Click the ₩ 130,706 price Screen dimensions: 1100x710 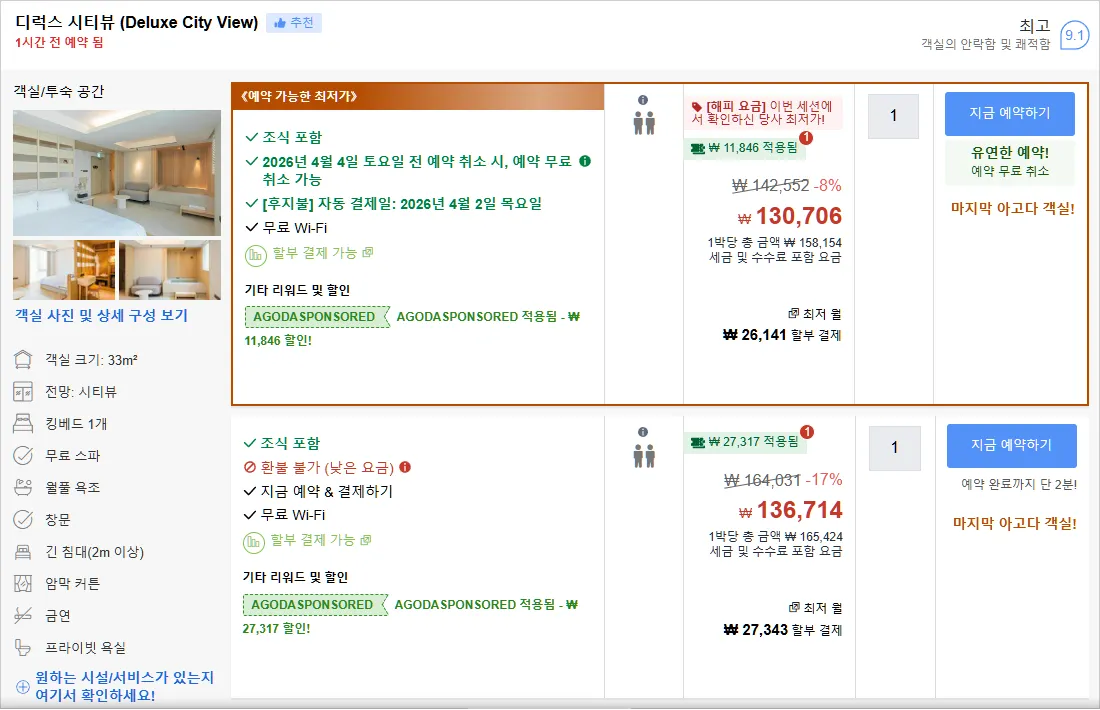coord(790,216)
